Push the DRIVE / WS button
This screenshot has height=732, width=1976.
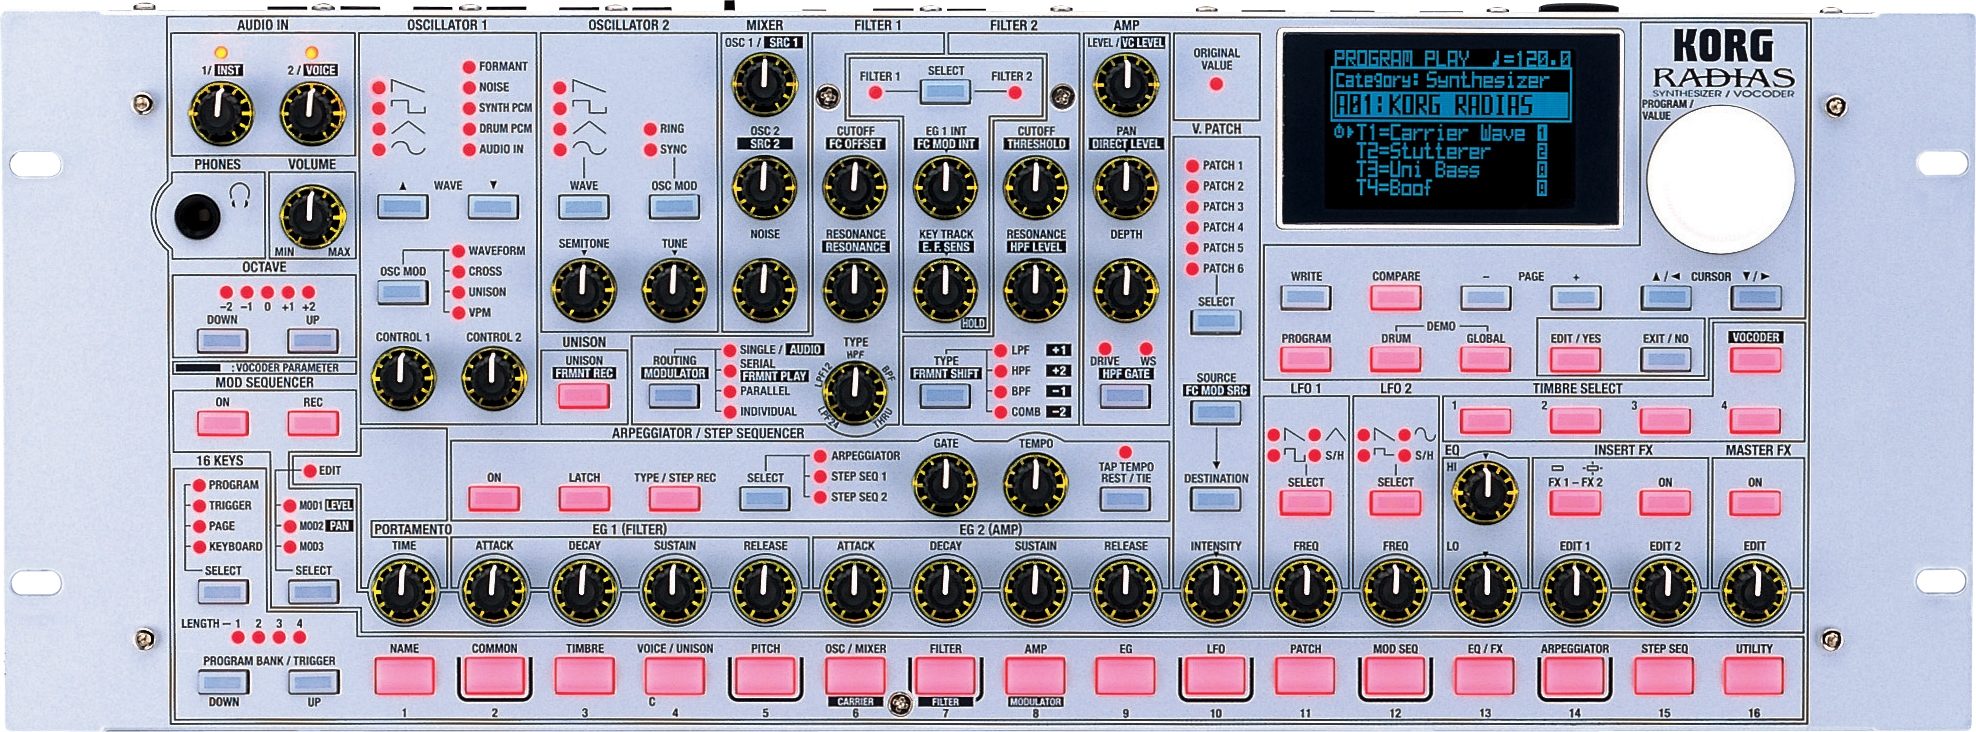[1125, 395]
